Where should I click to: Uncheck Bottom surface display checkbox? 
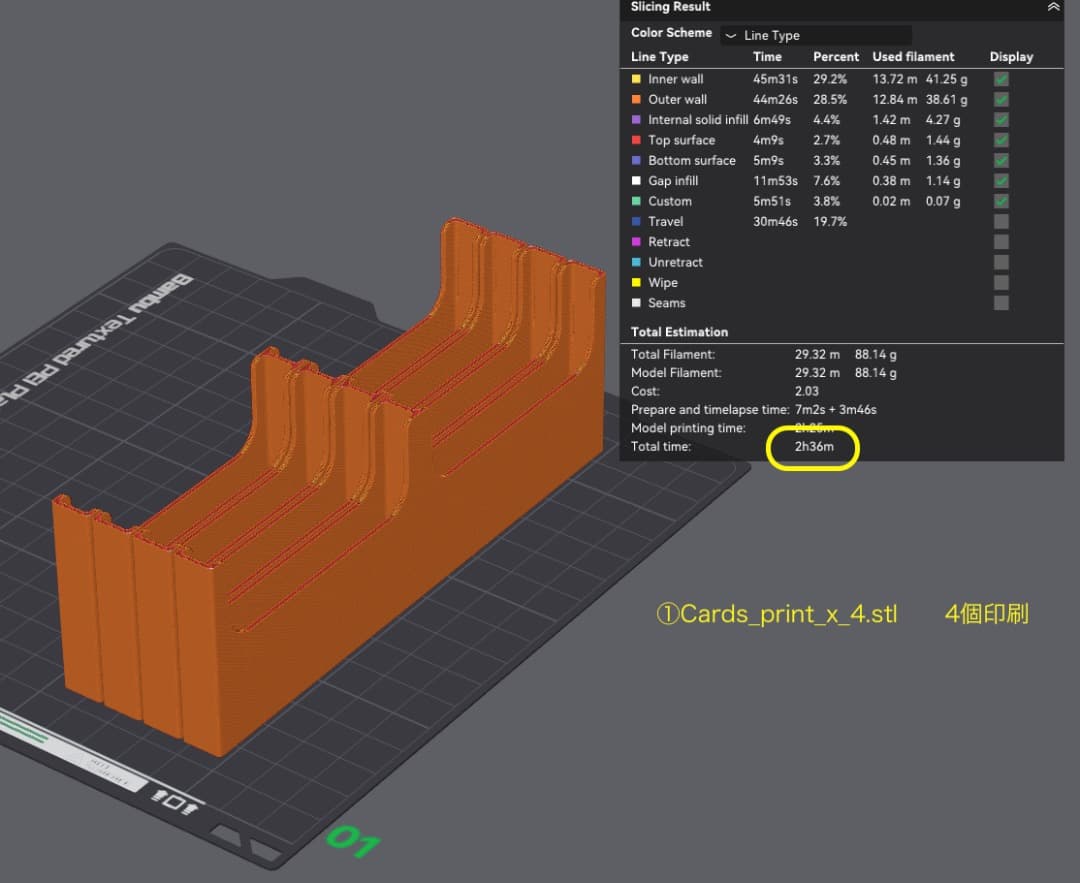click(x=1001, y=160)
